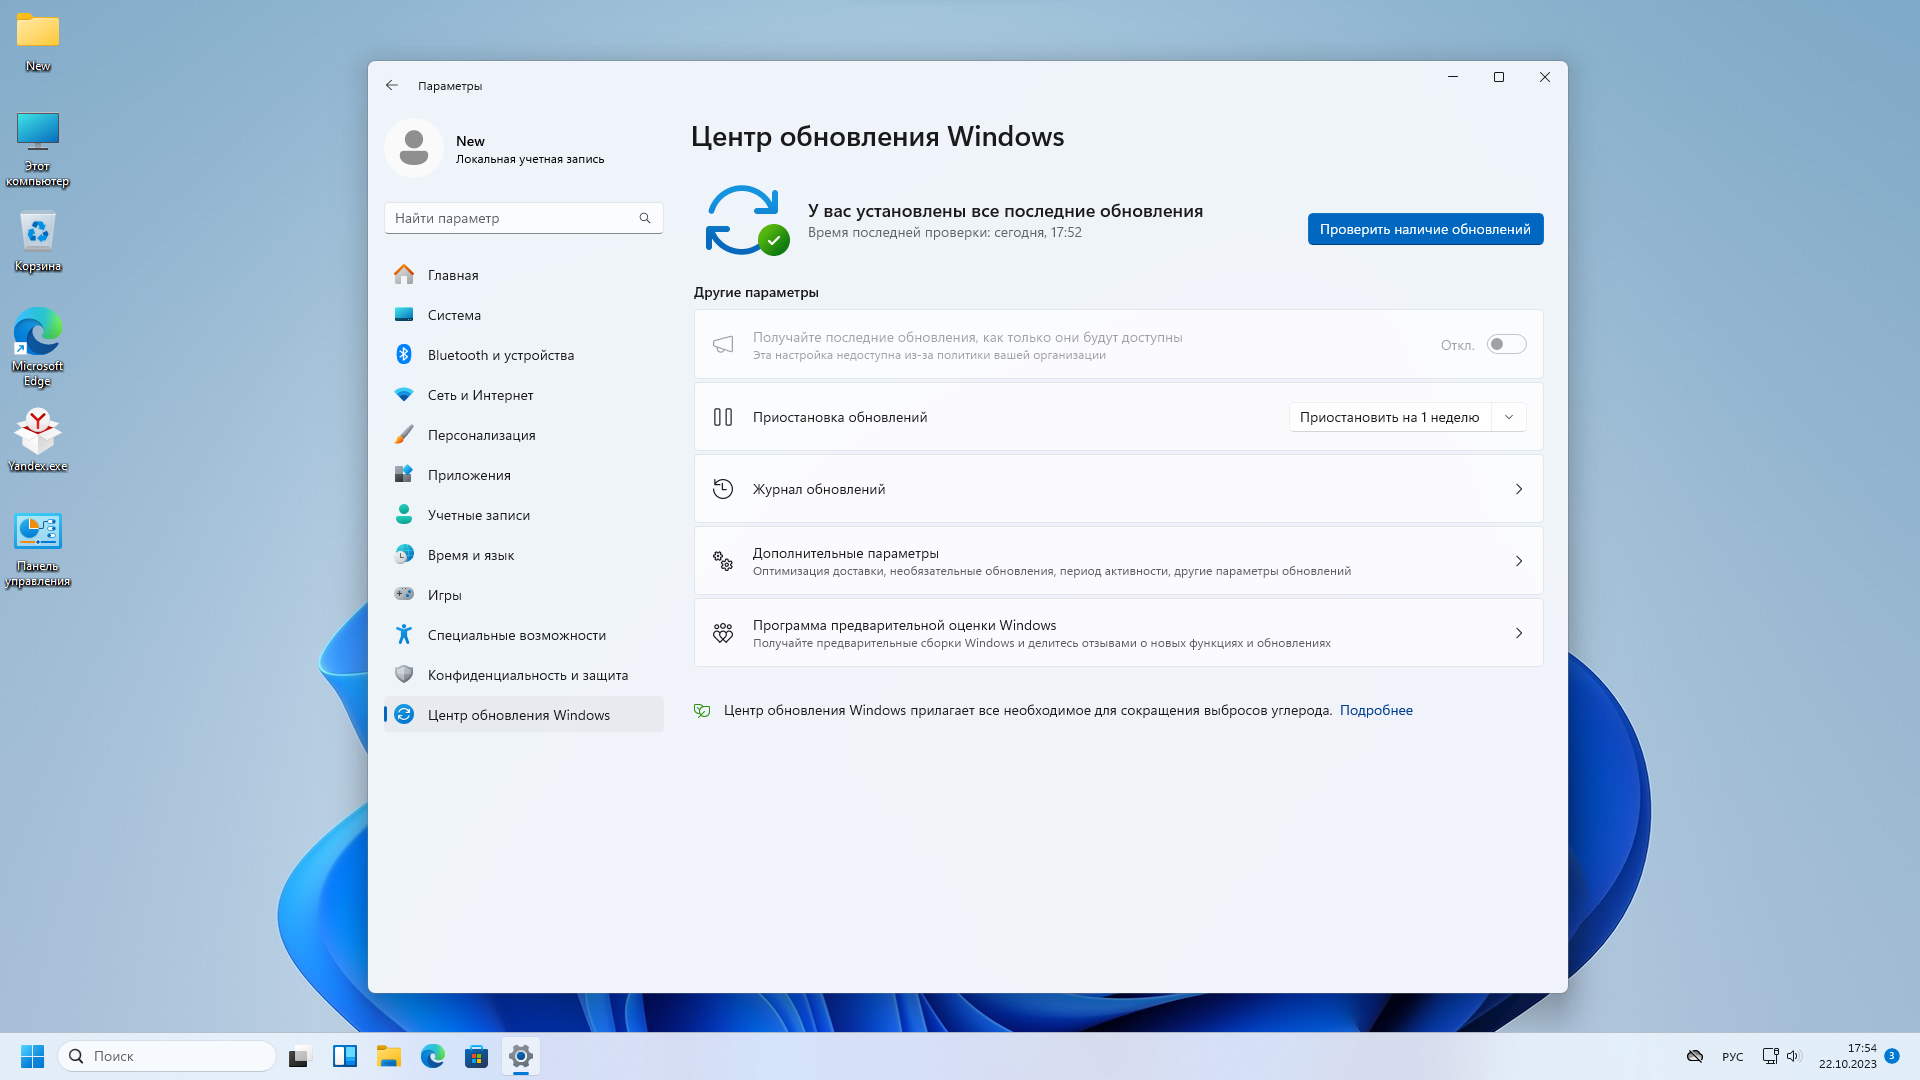Viewport: 1920px width, 1080px height.
Task: Click the back arrow in Settings header
Action: pyautogui.click(x=392, y=86)
